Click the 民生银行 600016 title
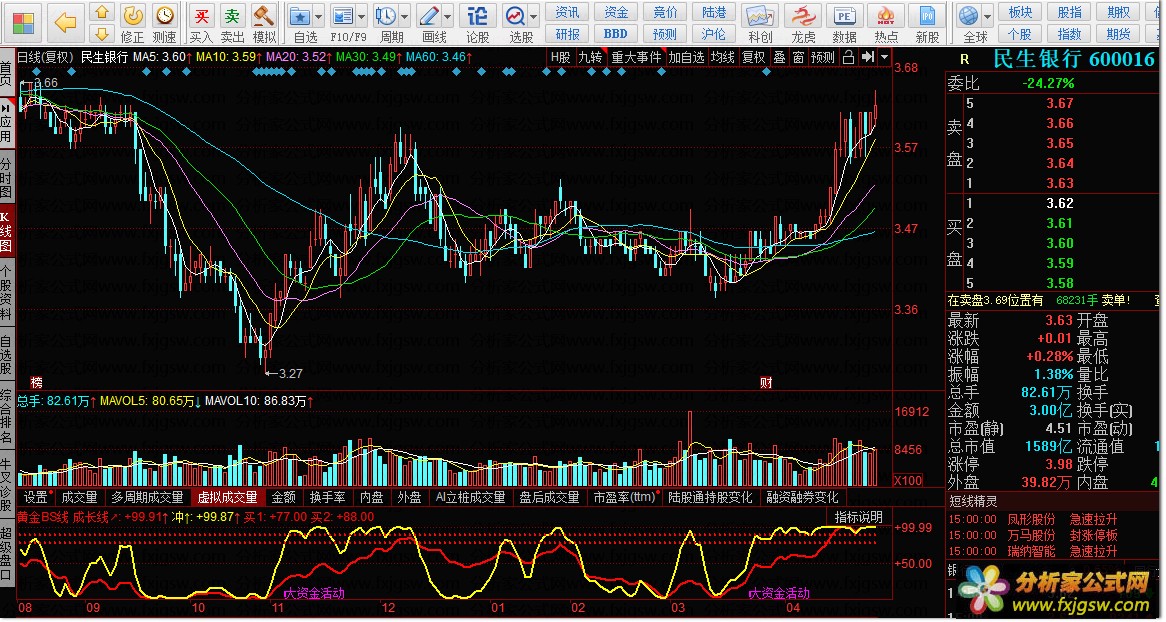Viewport: 1166px width, 622px height. pos(1073,60)
